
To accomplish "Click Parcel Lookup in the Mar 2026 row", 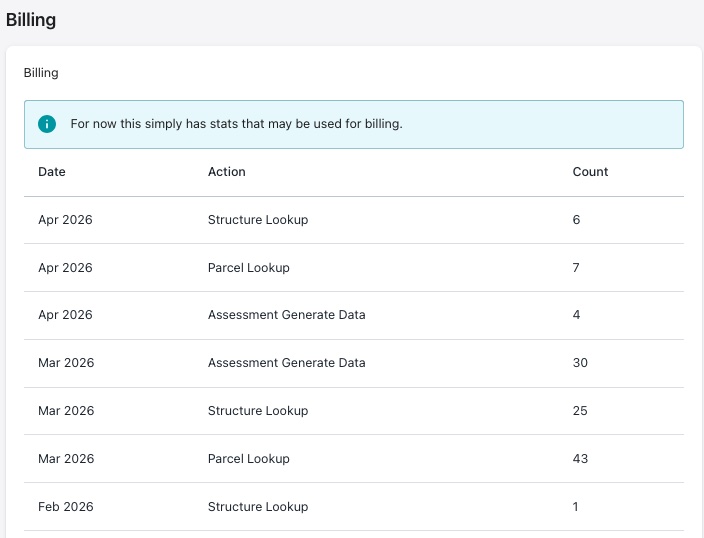I will pyautogui.click(x=249, y=459).
